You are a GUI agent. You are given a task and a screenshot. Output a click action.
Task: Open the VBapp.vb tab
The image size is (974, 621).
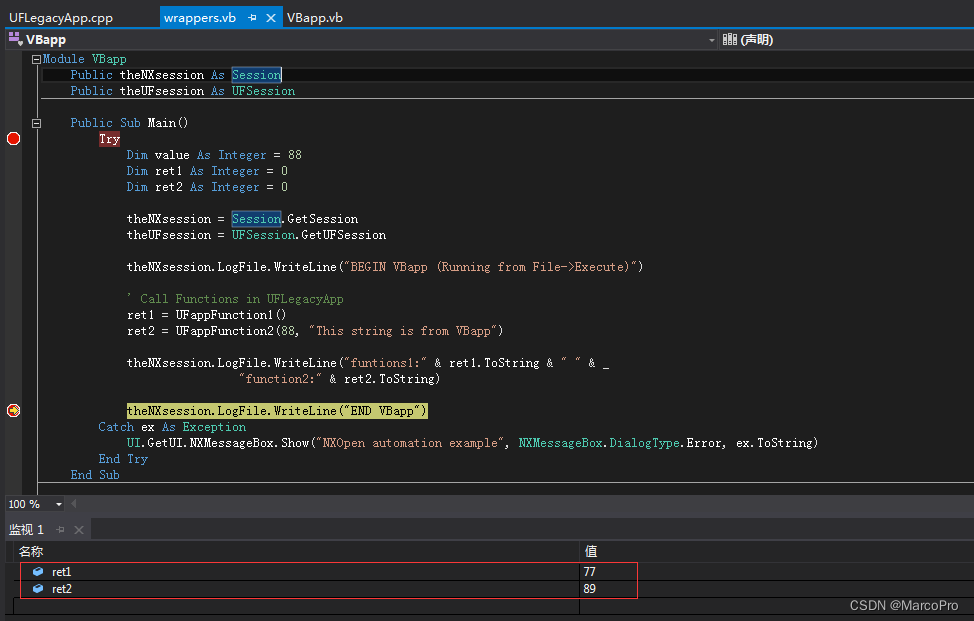point(314,17)
